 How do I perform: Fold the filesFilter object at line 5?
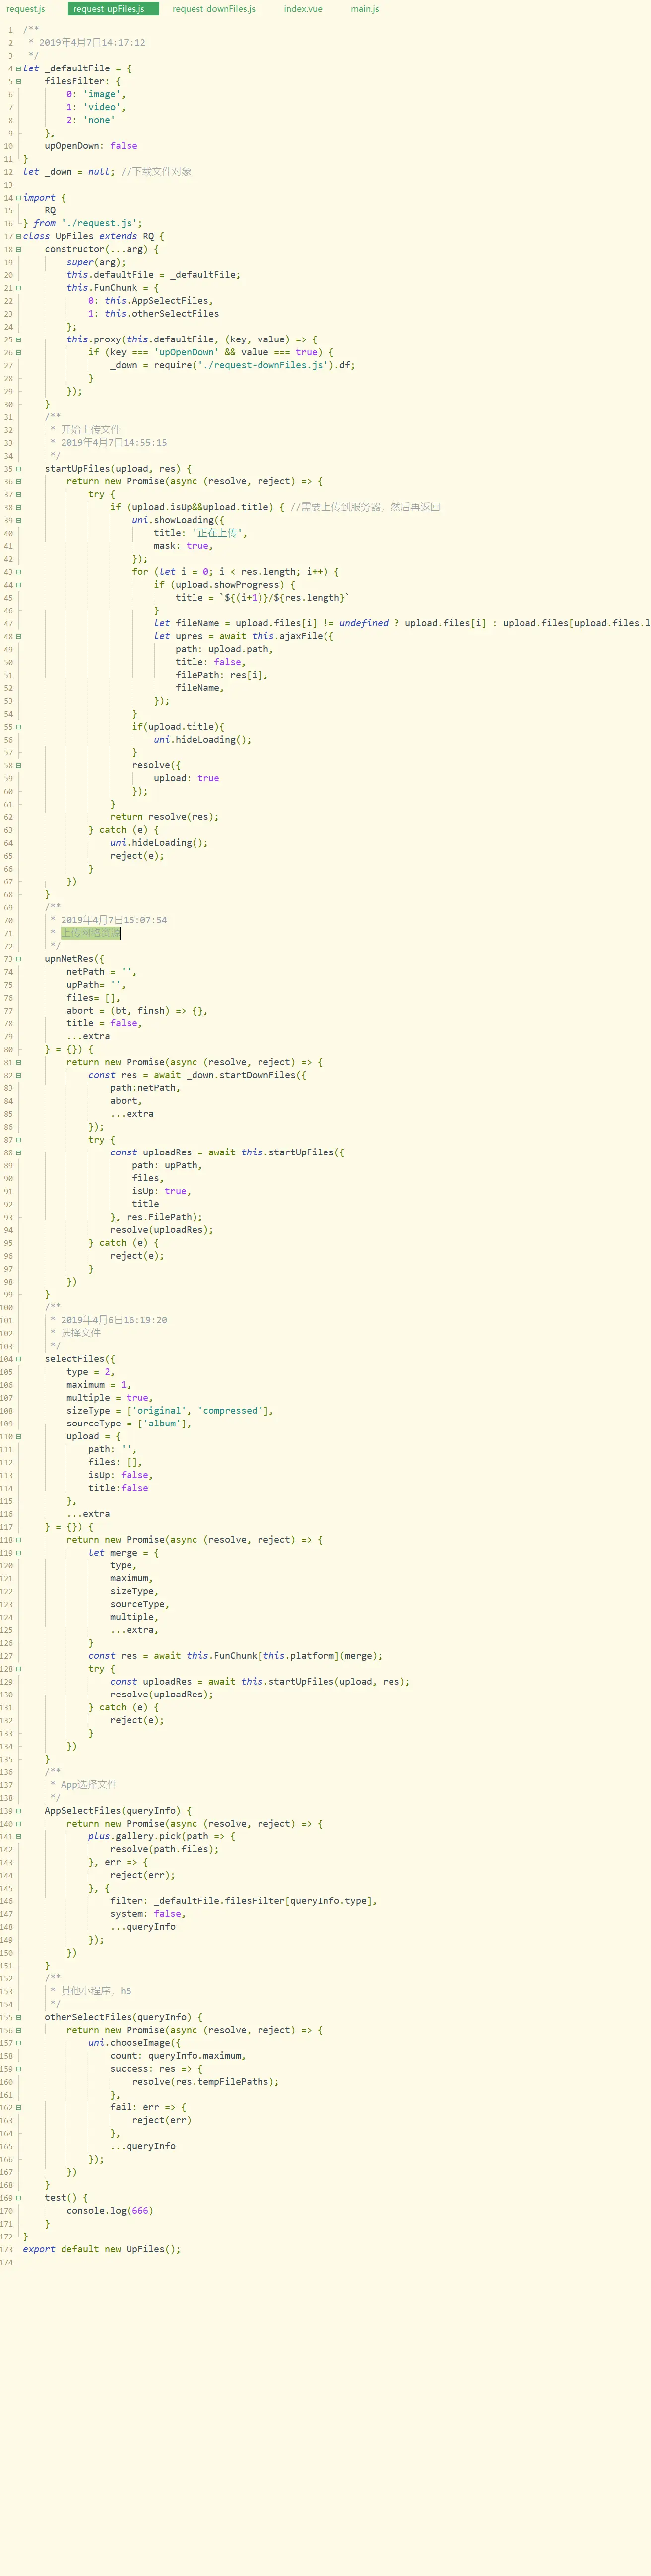[18, 82]
